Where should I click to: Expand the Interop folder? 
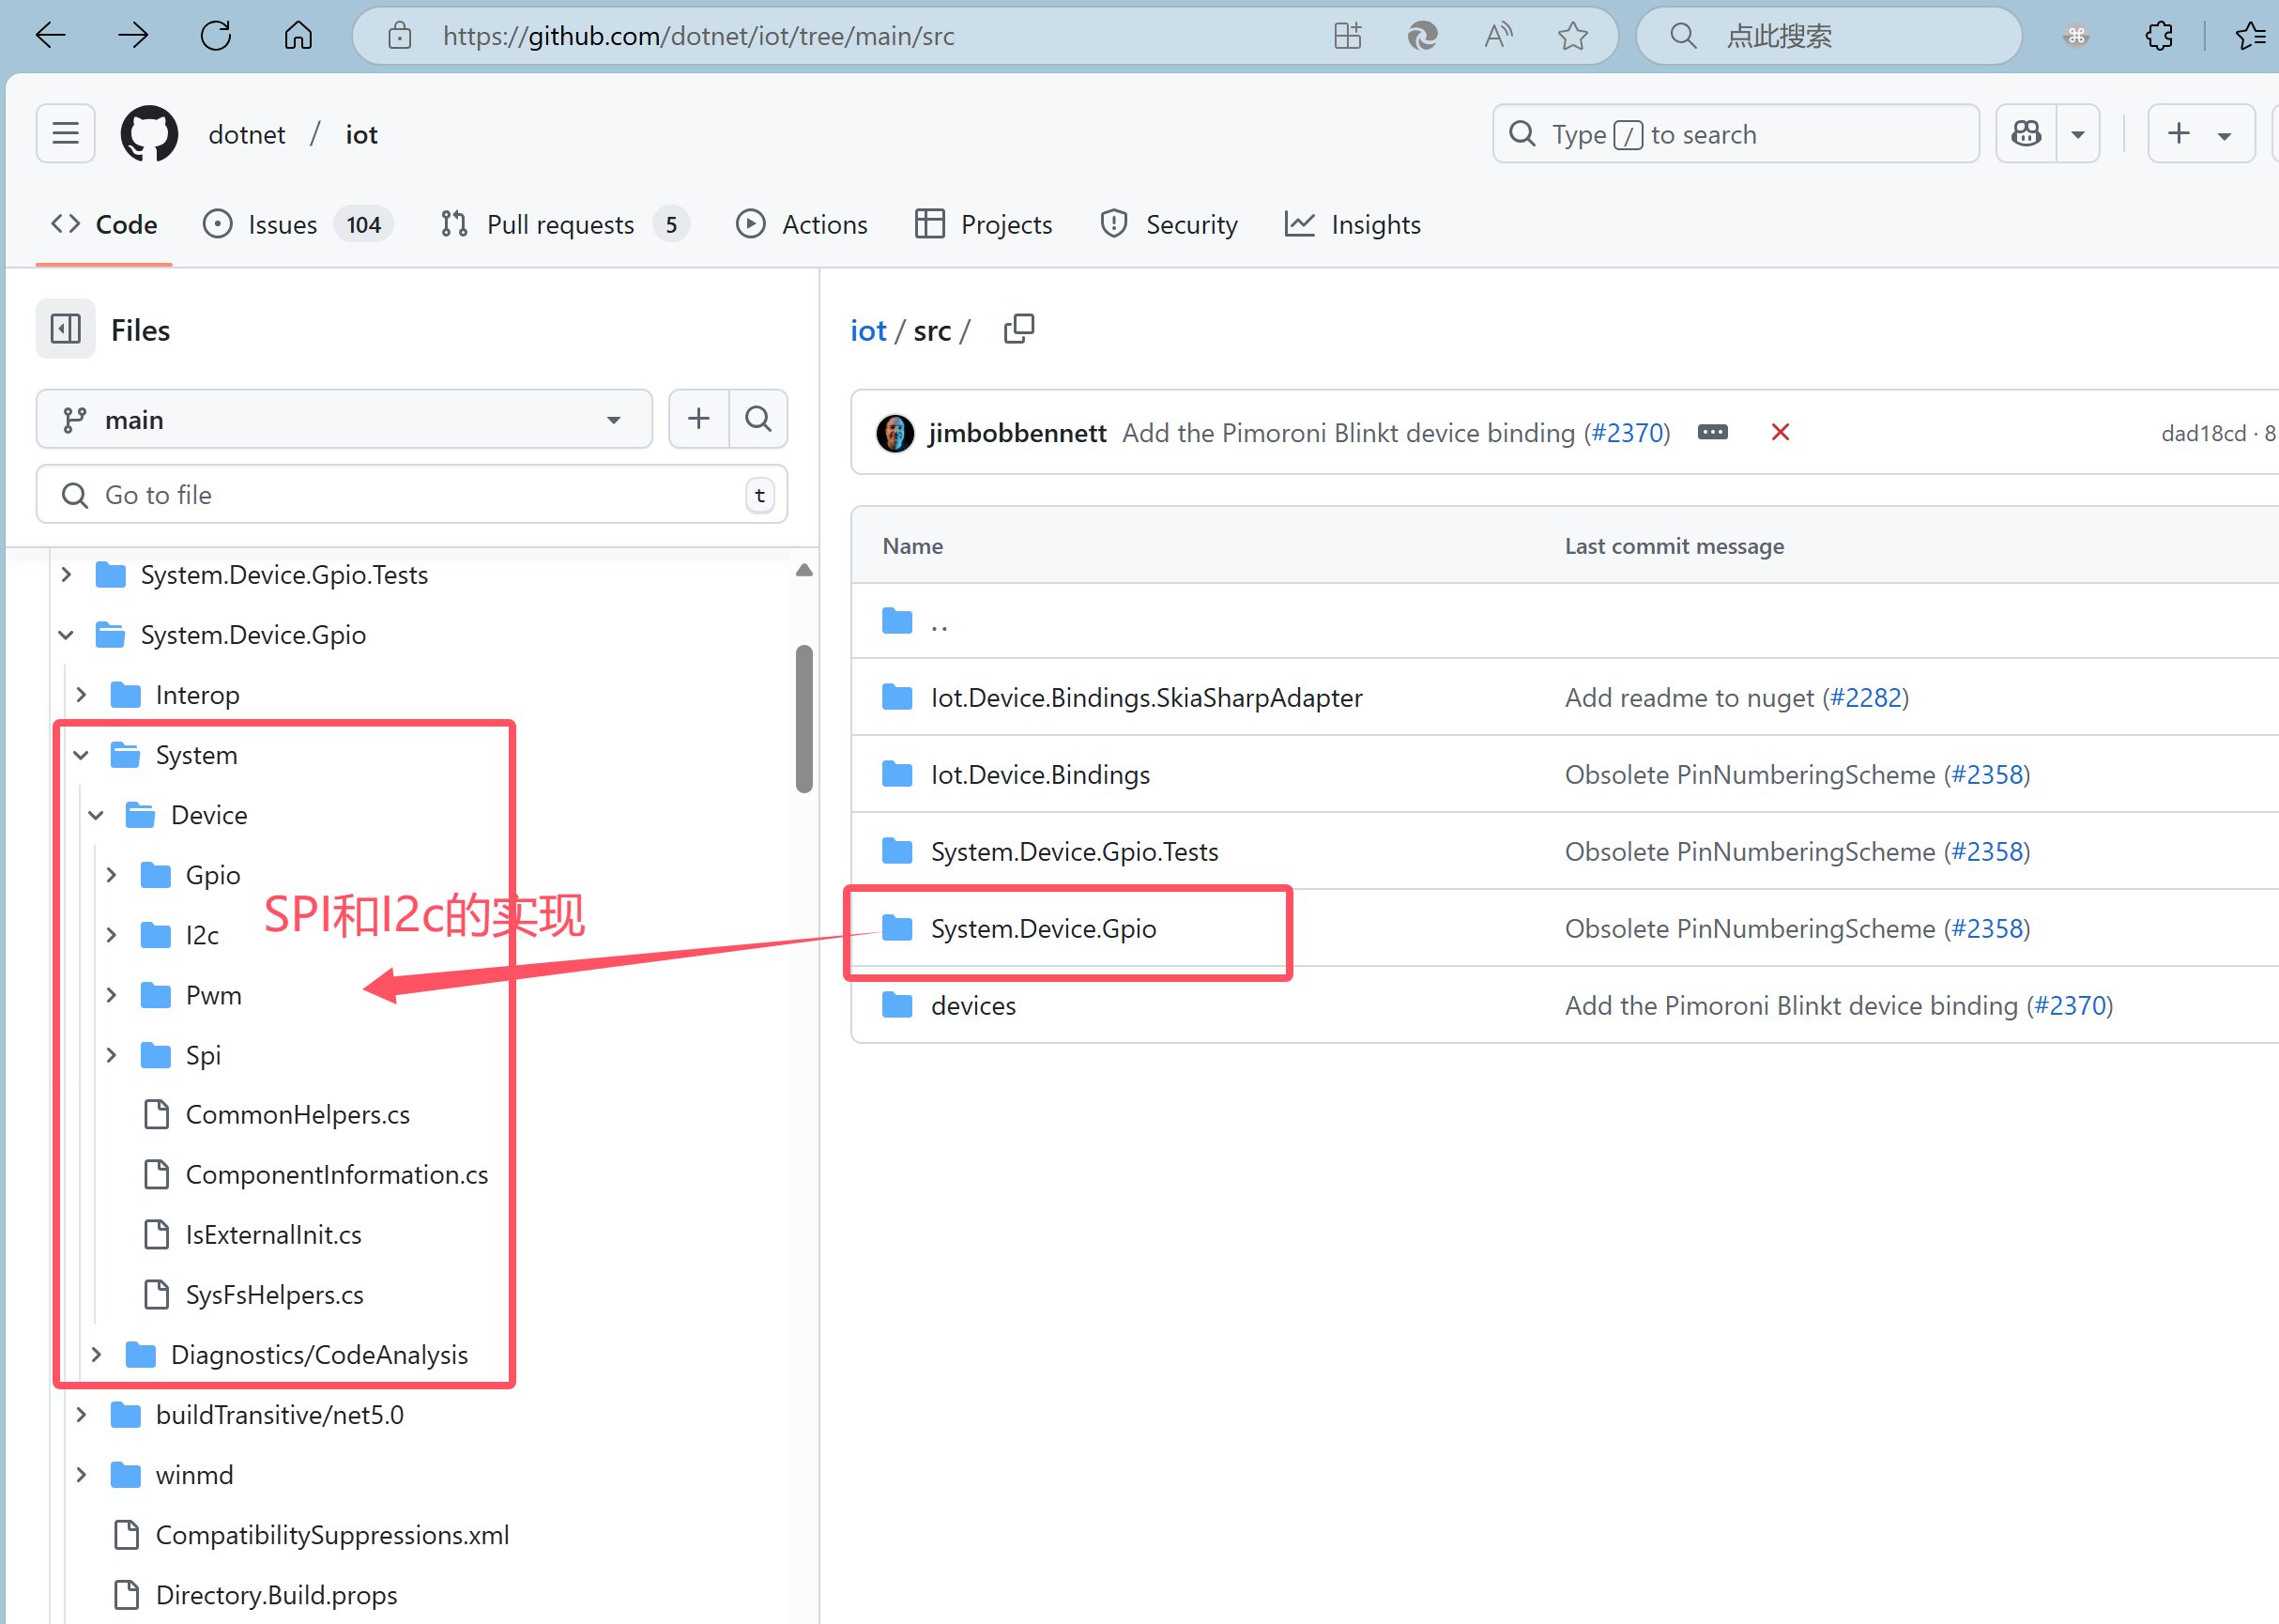coord(82,695)
